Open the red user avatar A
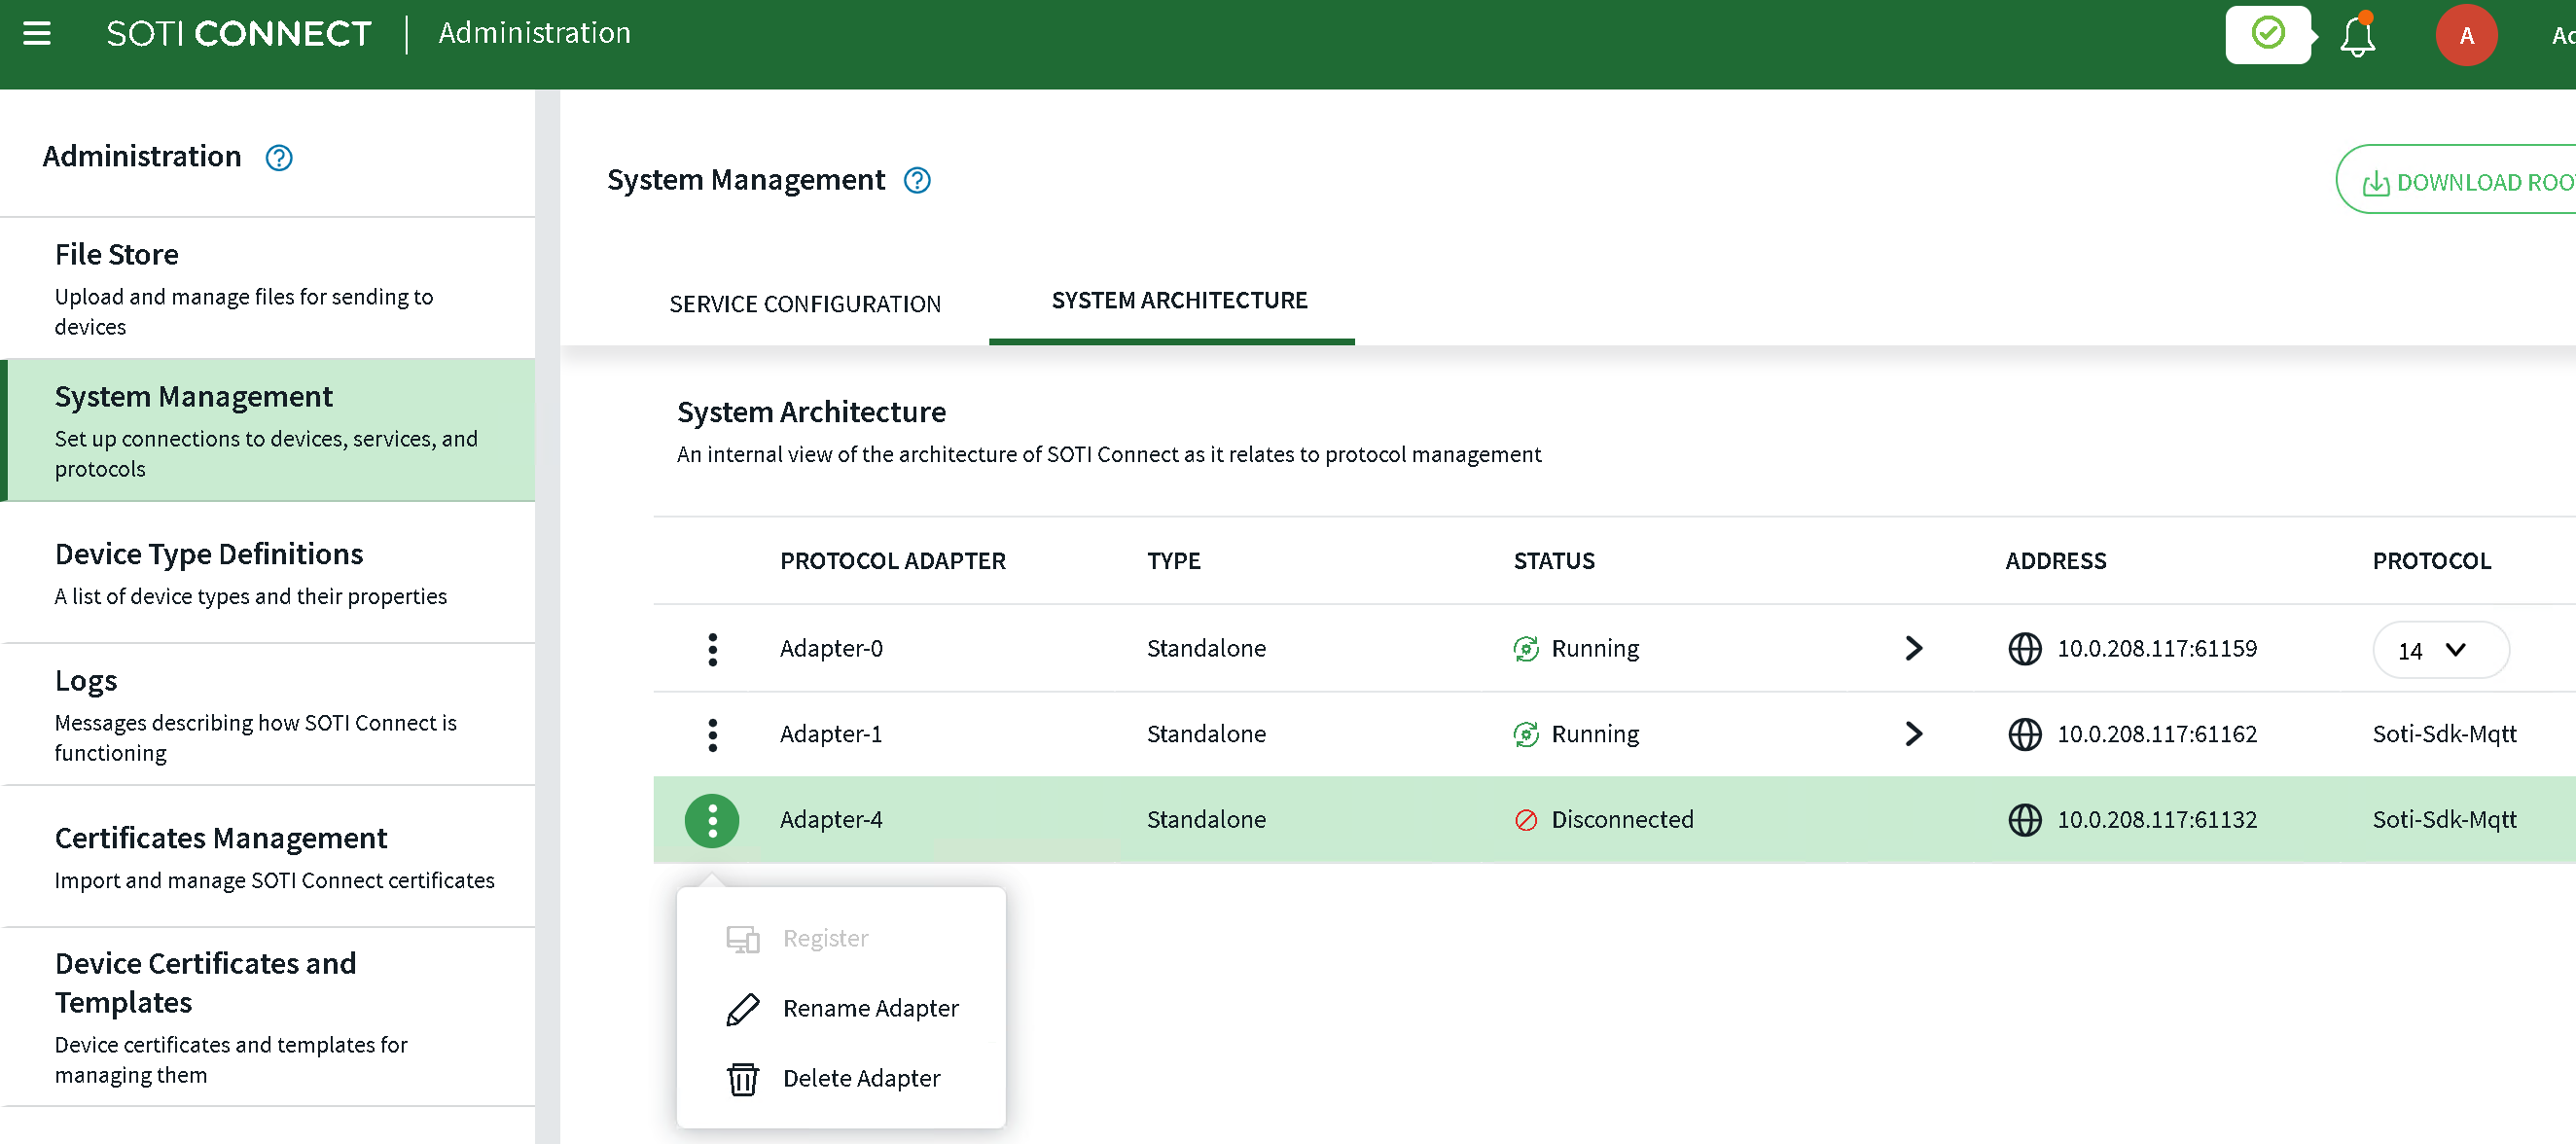The image size is (2576, 1144). click(2466, 35)
